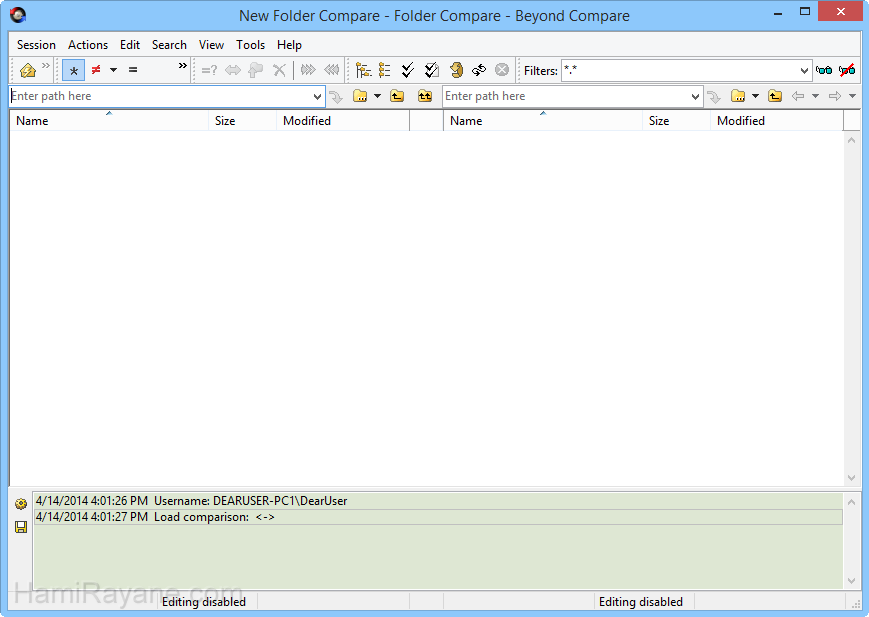The image size is (869, 617).
Task: Sort left pane by Name column
Action: [x=109, y=121]
